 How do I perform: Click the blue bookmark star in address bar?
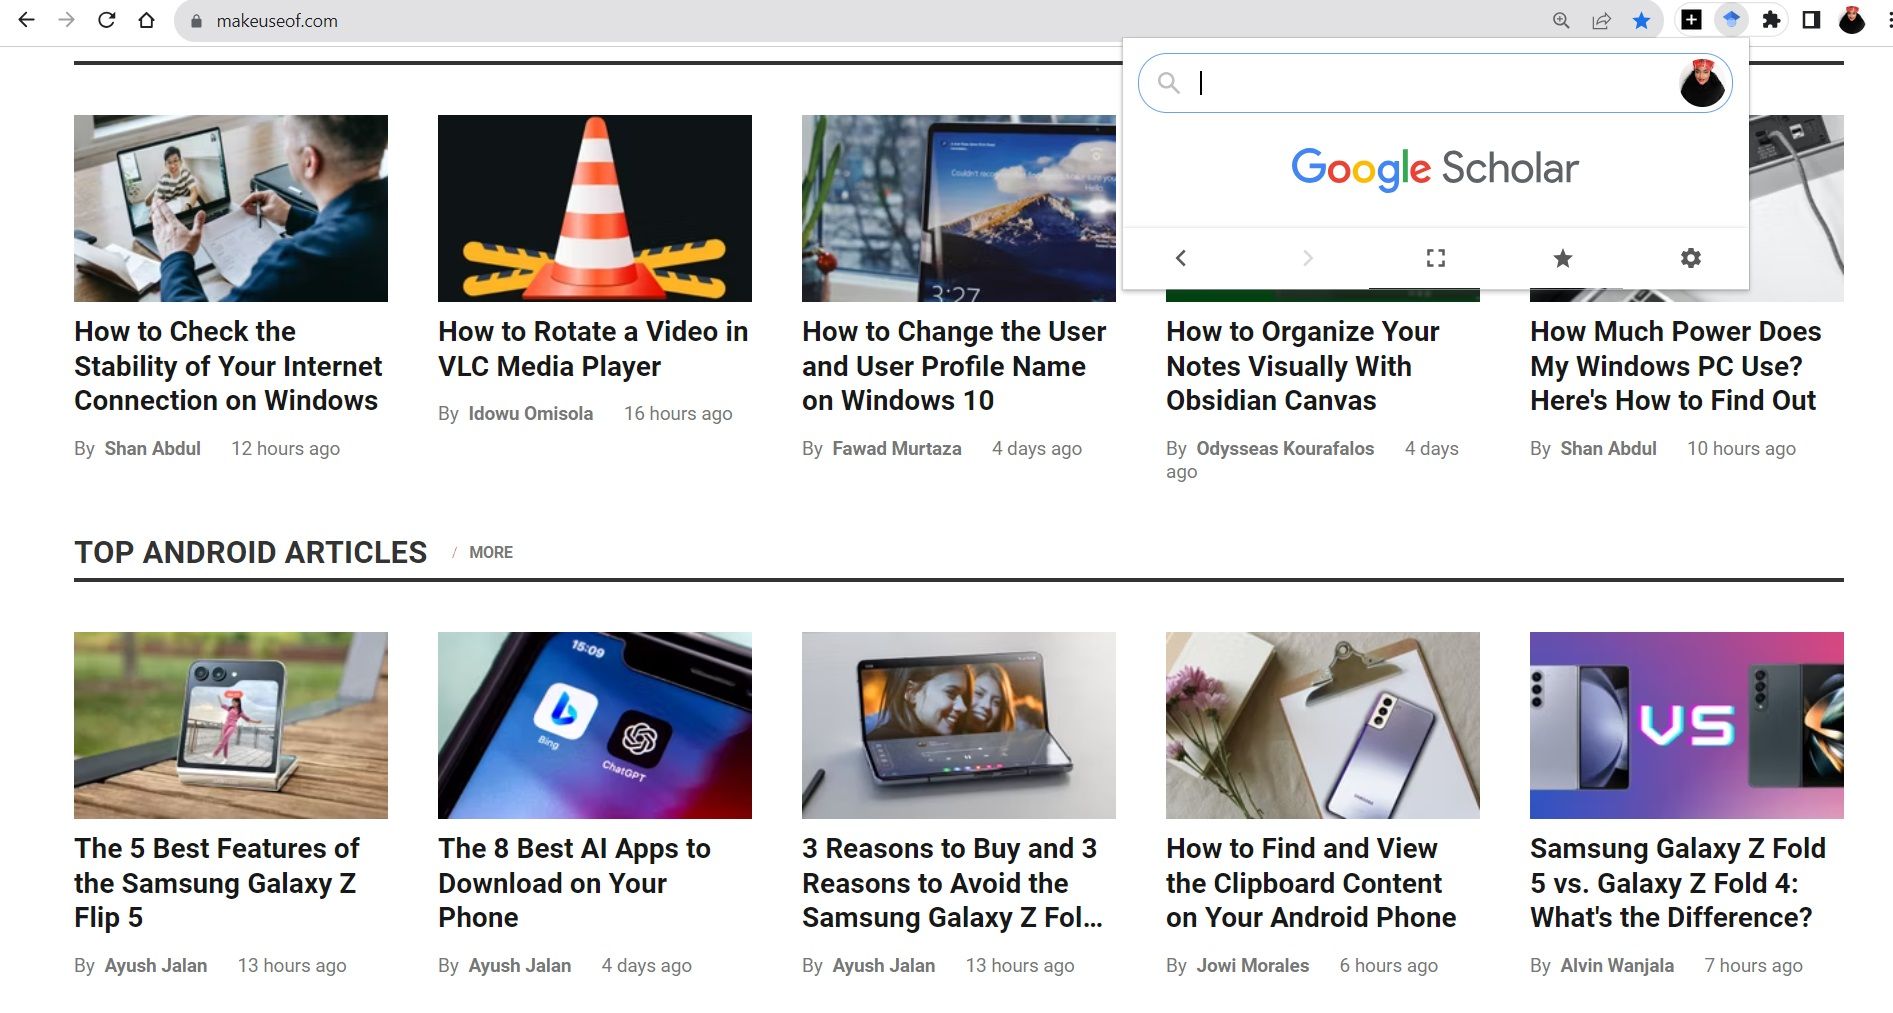tap(1641, 21)
